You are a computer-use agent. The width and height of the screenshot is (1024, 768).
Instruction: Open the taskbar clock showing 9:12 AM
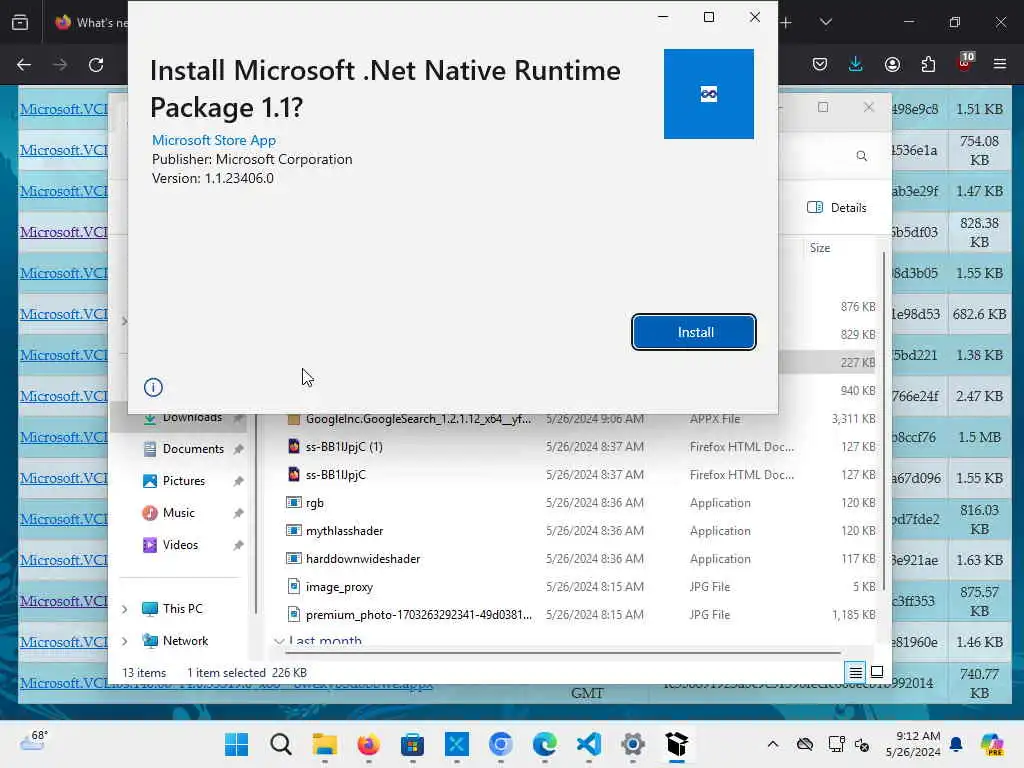tap(913, 744)
